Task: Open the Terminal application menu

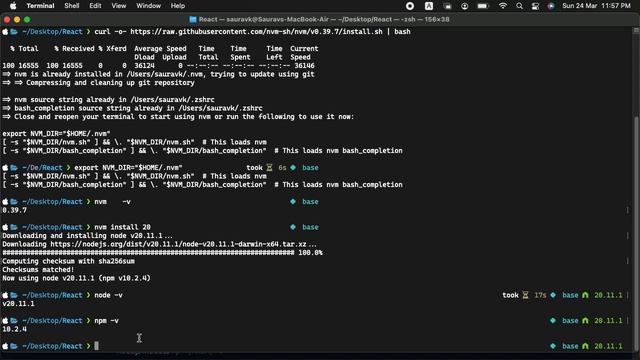Action: coord(40,6)
